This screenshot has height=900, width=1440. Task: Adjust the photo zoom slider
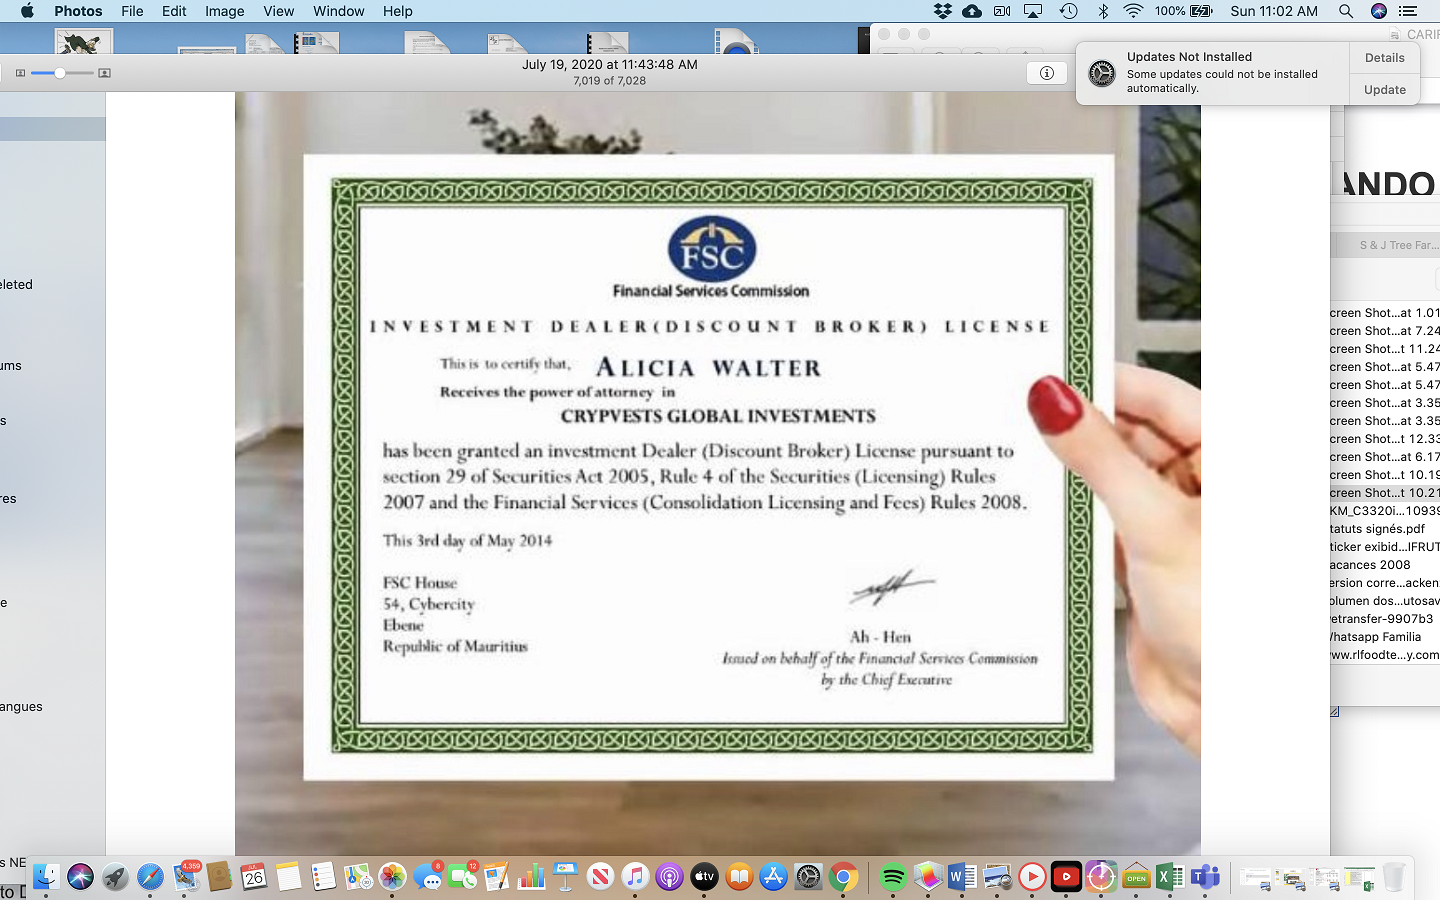[61, 73]
